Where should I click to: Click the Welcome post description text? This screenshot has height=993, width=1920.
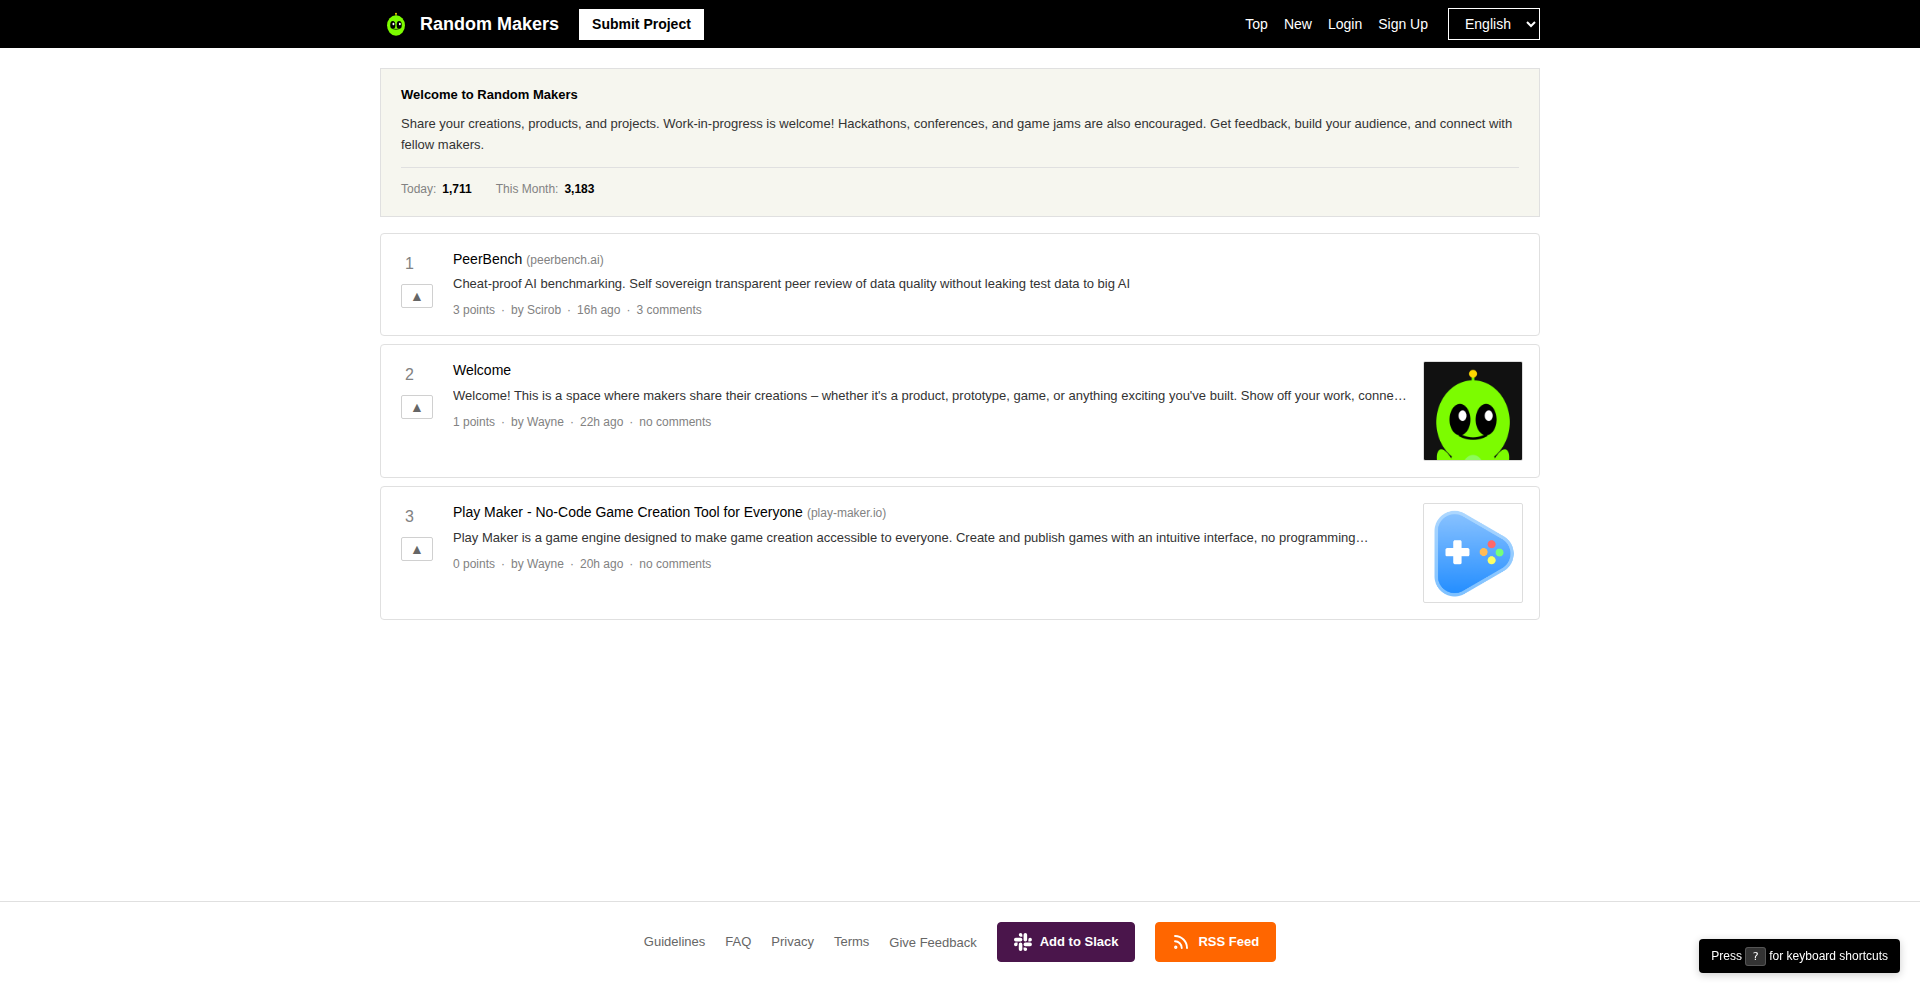[929, 396]
